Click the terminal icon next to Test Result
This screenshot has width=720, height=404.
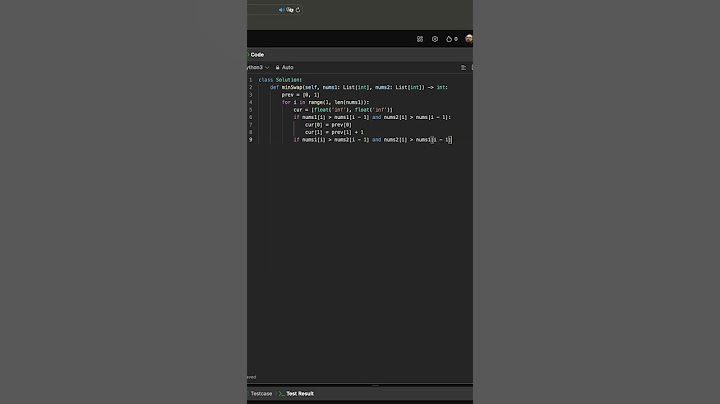pos(281,394)
